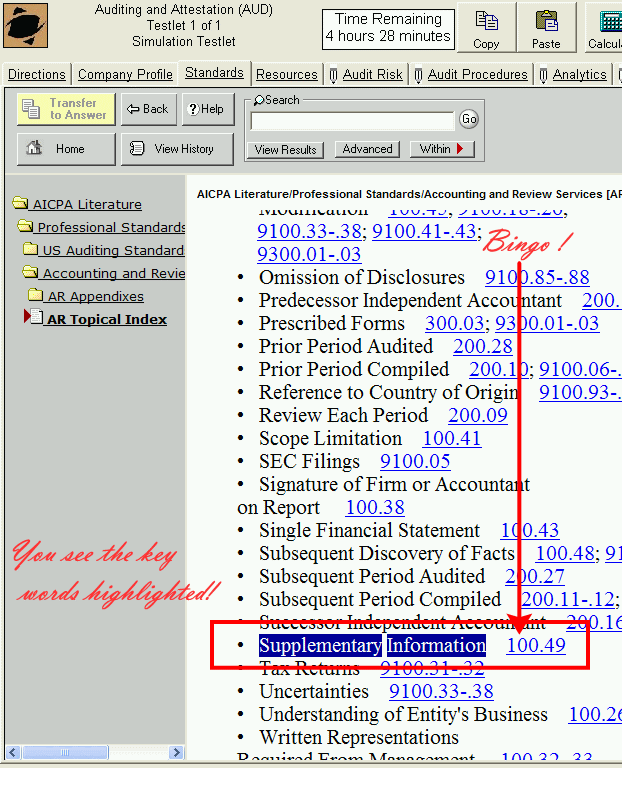
Task: Open link 100.43 for Single Financial Statement
Action: tap(530, 531)
